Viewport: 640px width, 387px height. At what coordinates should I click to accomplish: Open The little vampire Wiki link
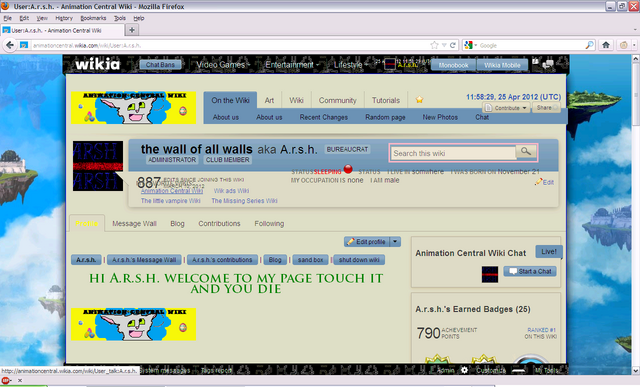point(171,201)
